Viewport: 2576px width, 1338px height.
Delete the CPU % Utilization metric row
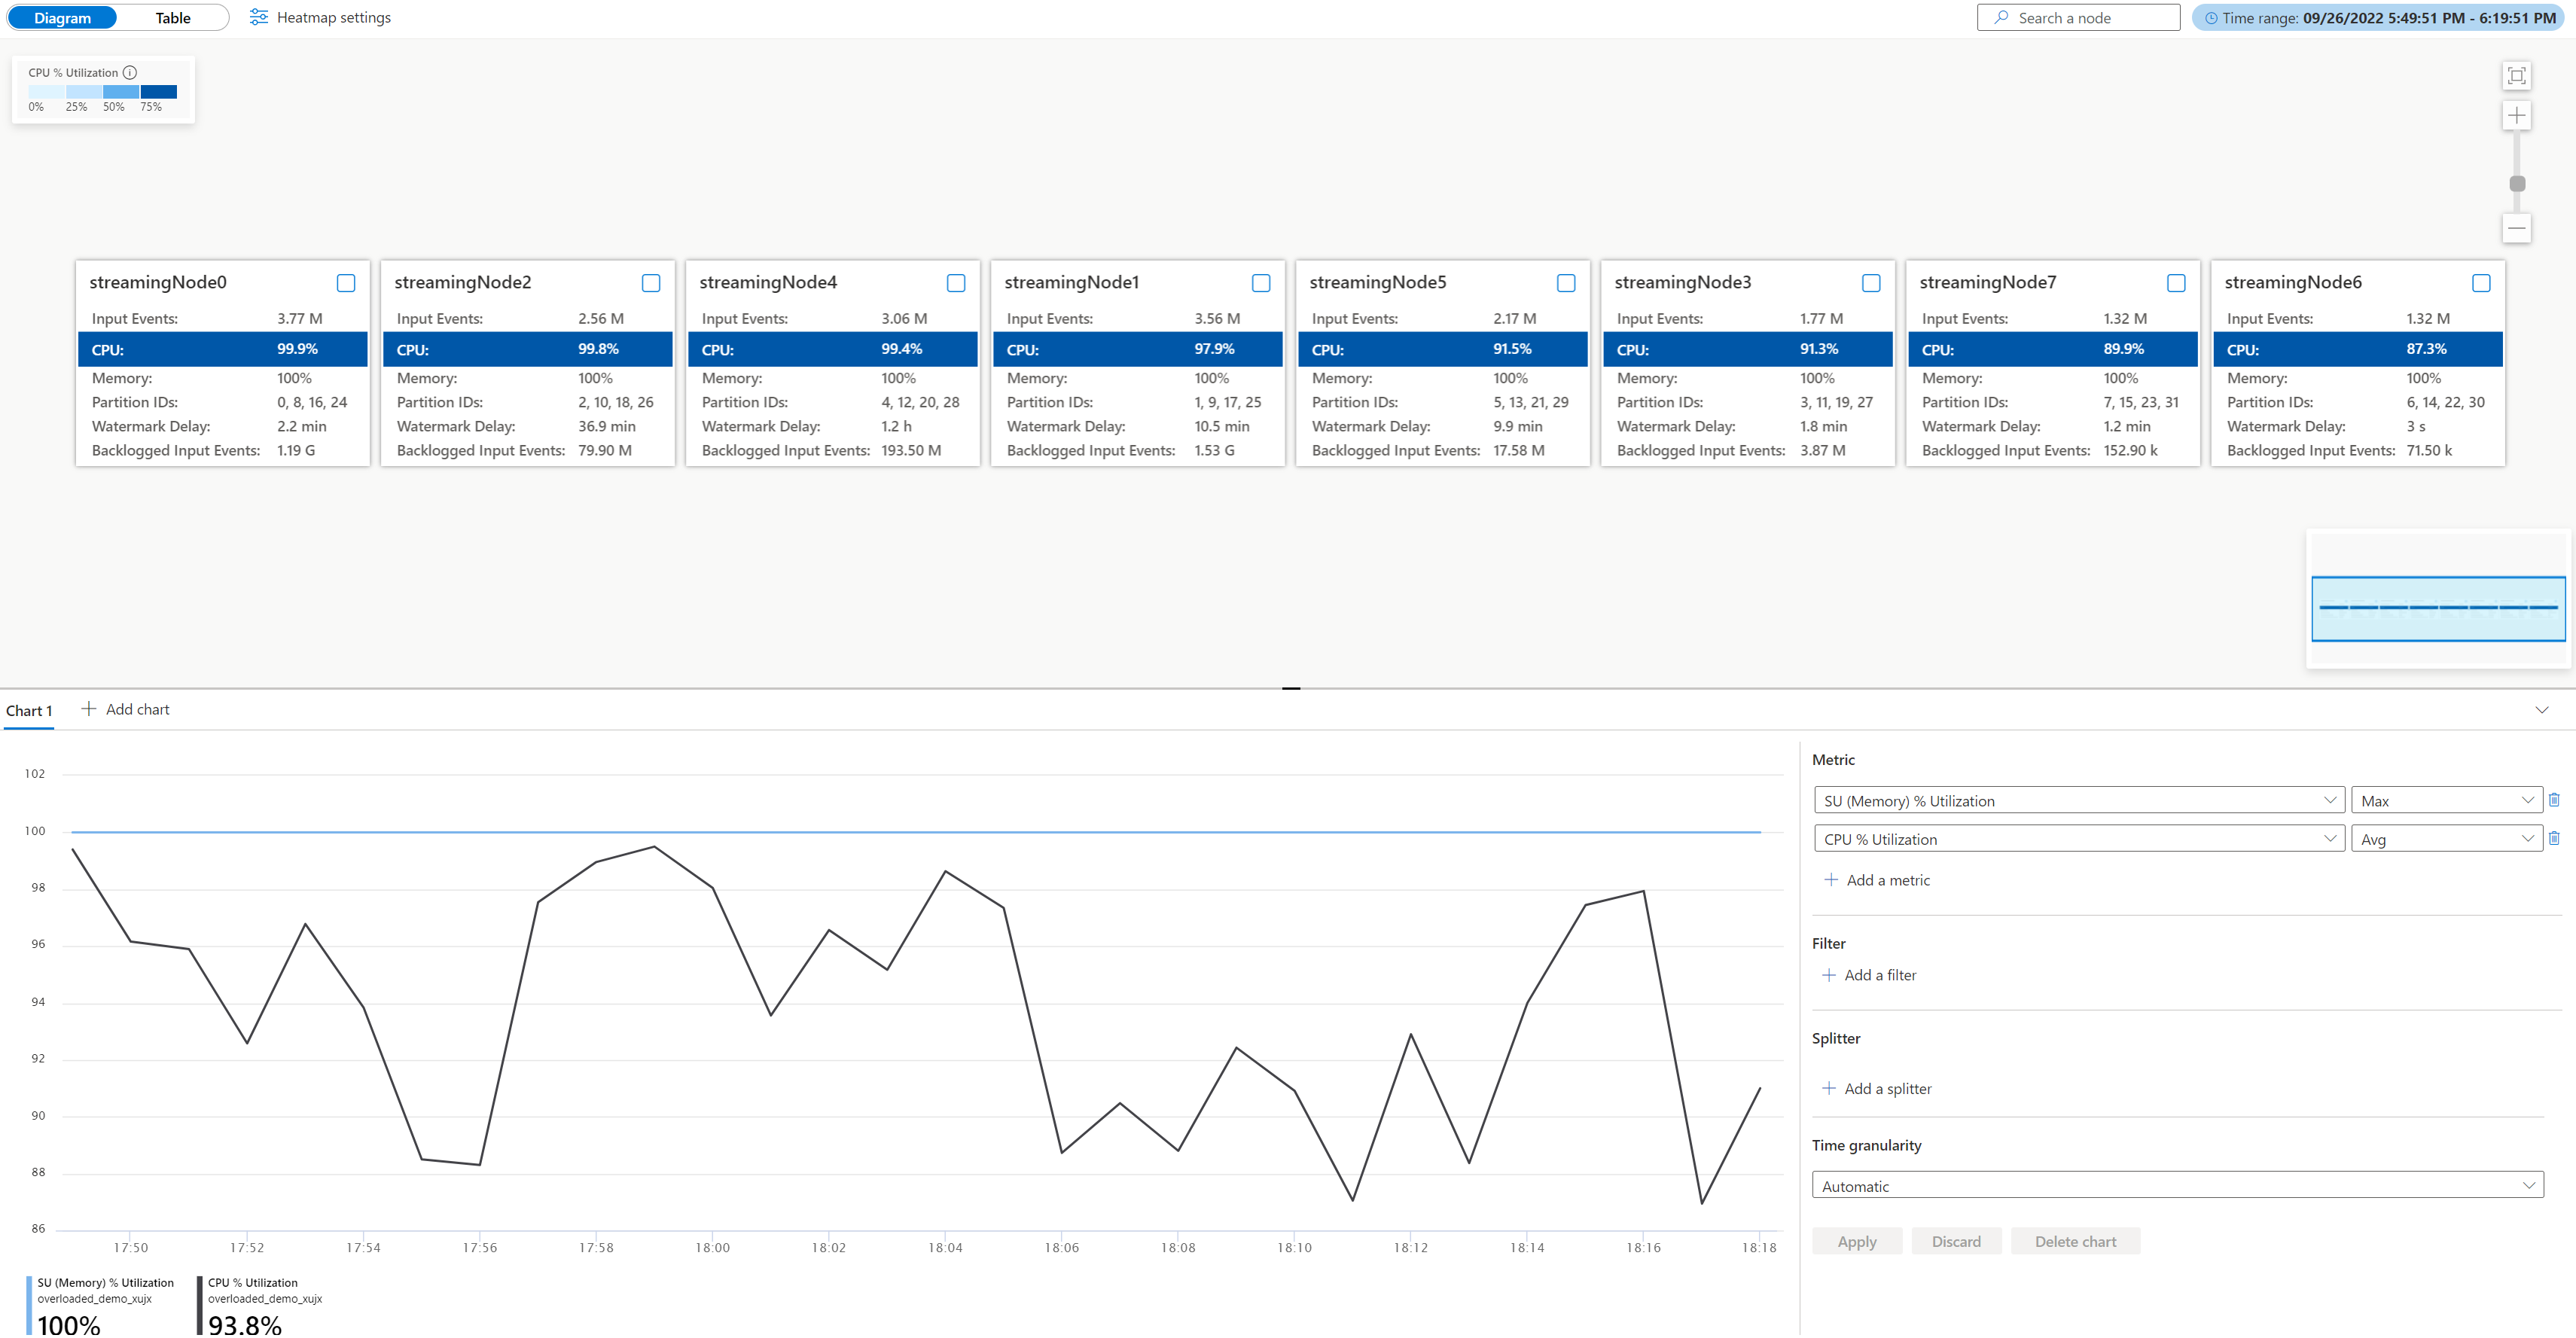pyautogui.click(x=2553, y=838)
